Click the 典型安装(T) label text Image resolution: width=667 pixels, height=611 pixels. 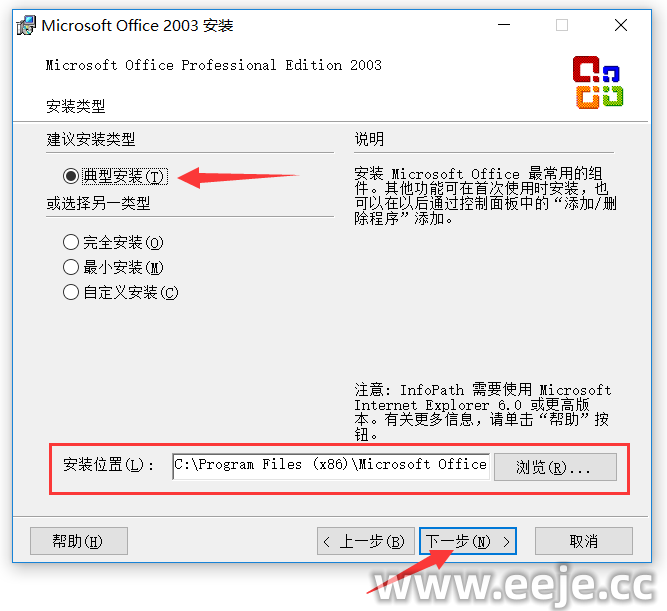(125, 176)
